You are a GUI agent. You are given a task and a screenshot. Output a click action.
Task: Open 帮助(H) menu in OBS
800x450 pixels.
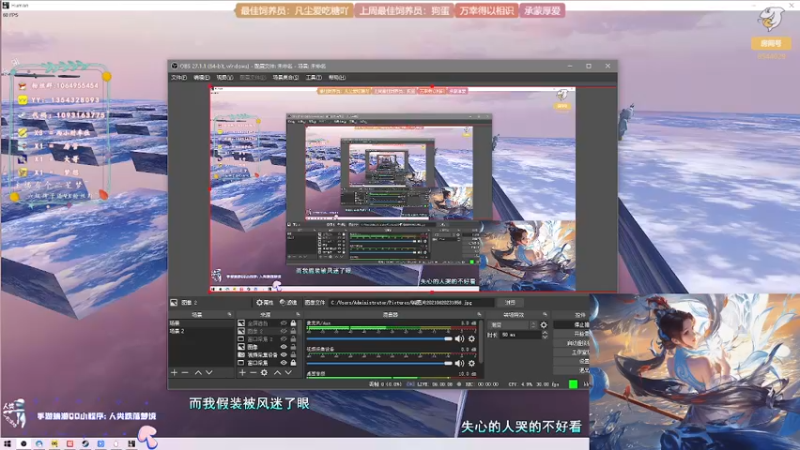tap(337, 78)
